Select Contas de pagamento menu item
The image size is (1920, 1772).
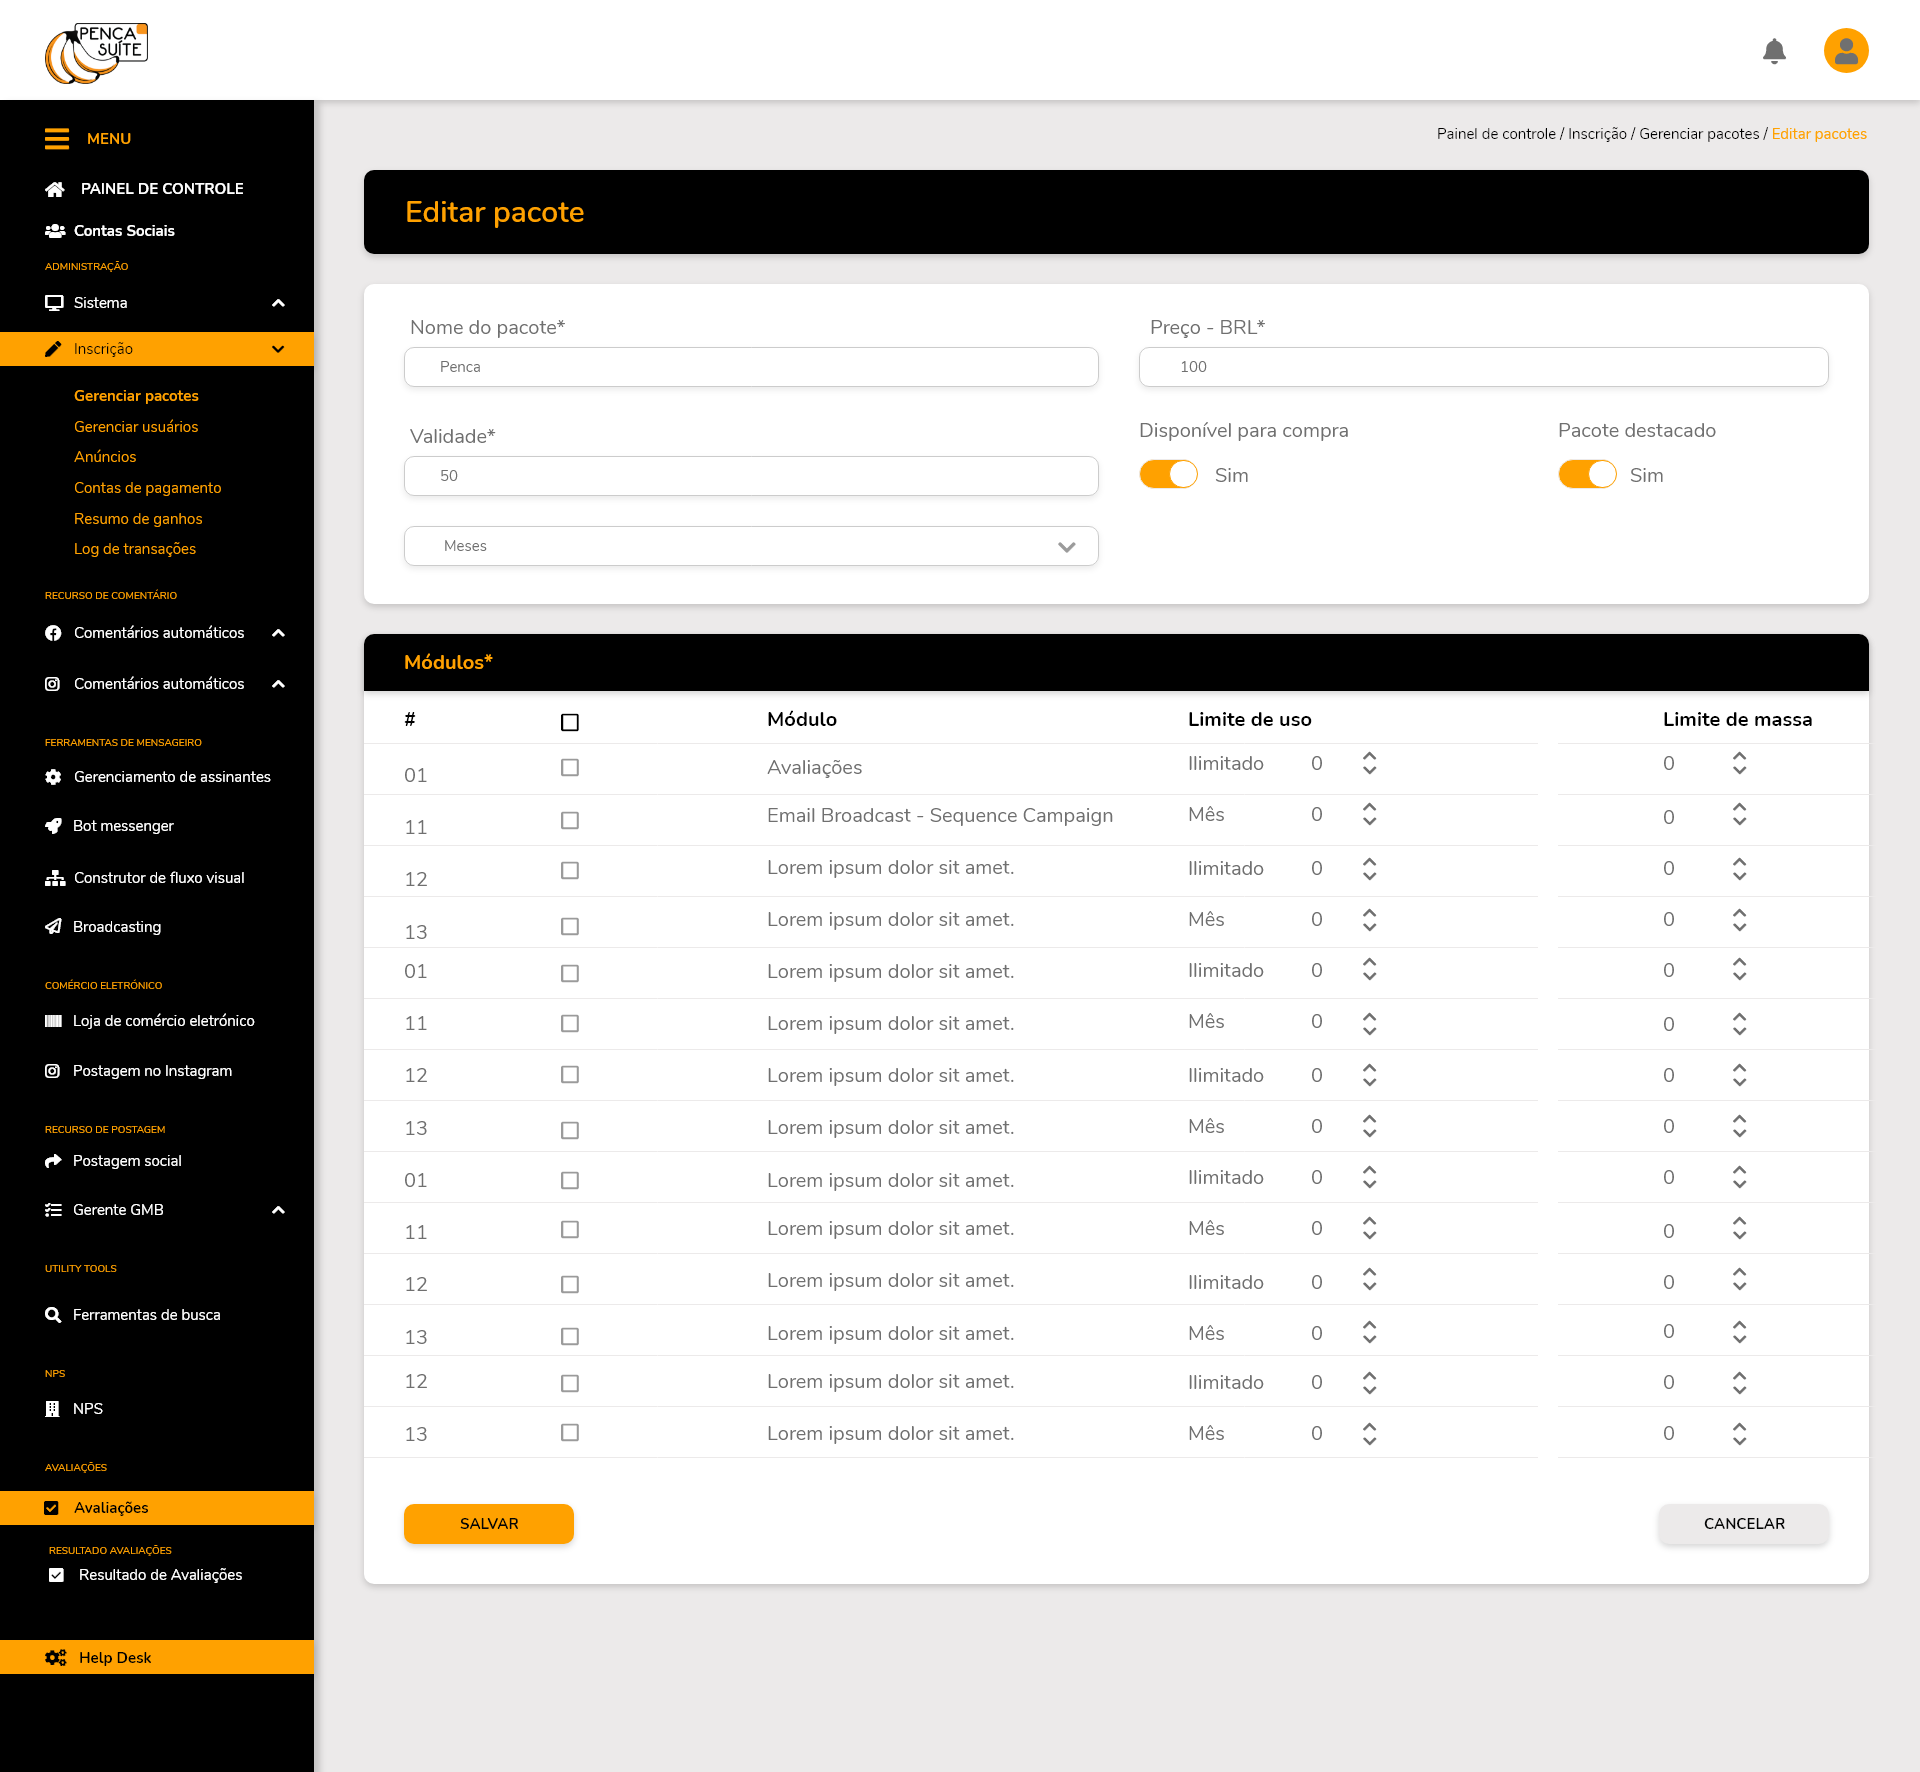(148, 488)
